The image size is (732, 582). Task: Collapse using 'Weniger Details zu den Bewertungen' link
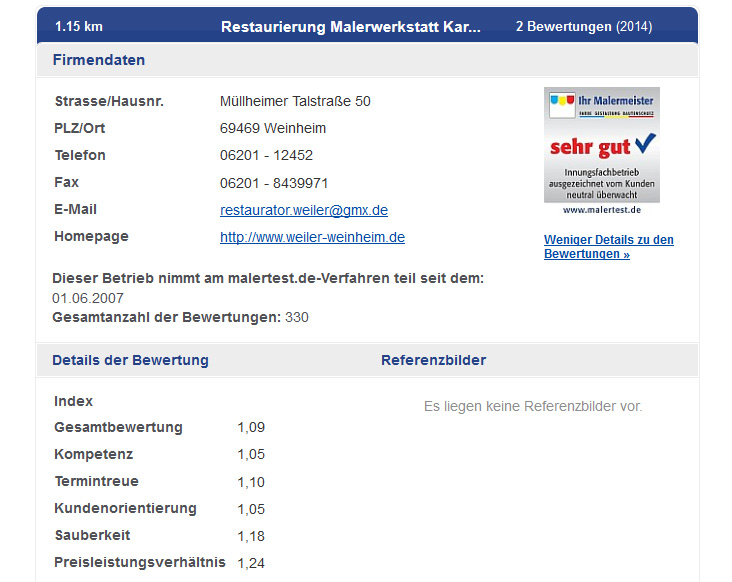pos(608,247)
